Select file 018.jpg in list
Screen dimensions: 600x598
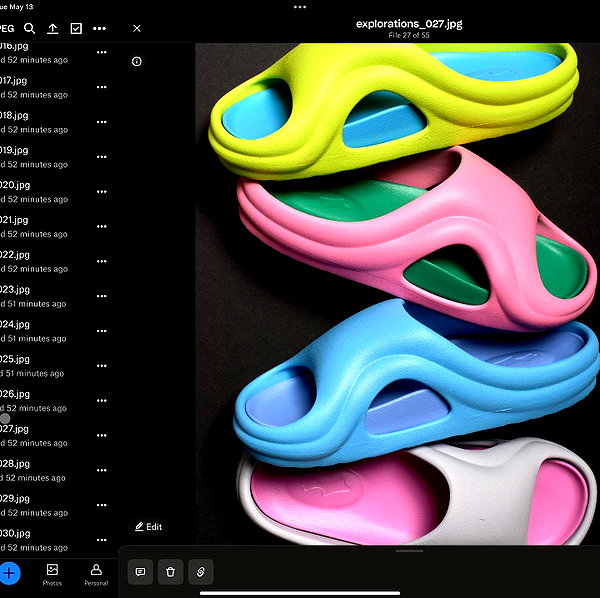click(57, 122)
